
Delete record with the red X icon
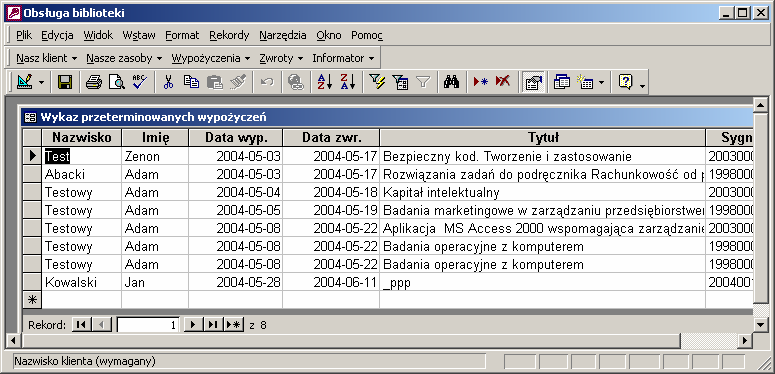pos(503,82)
